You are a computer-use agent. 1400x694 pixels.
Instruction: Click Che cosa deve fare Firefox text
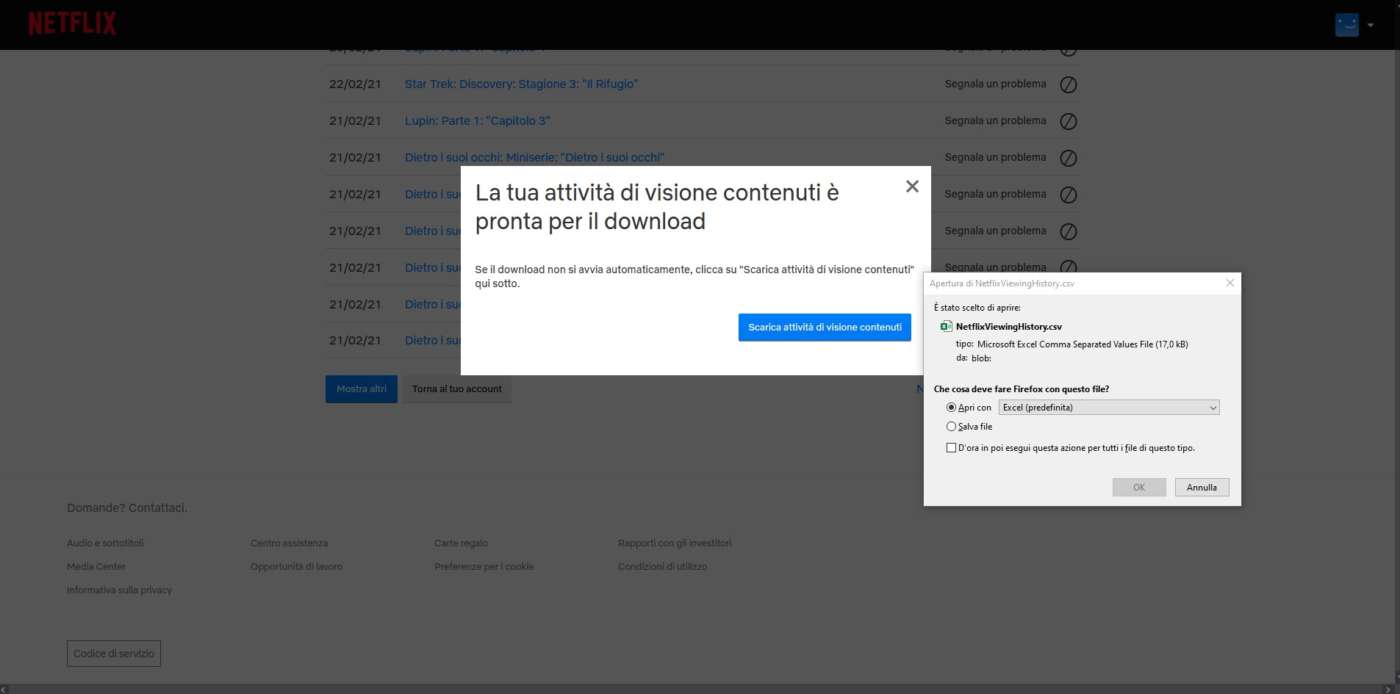point(1021,389)
